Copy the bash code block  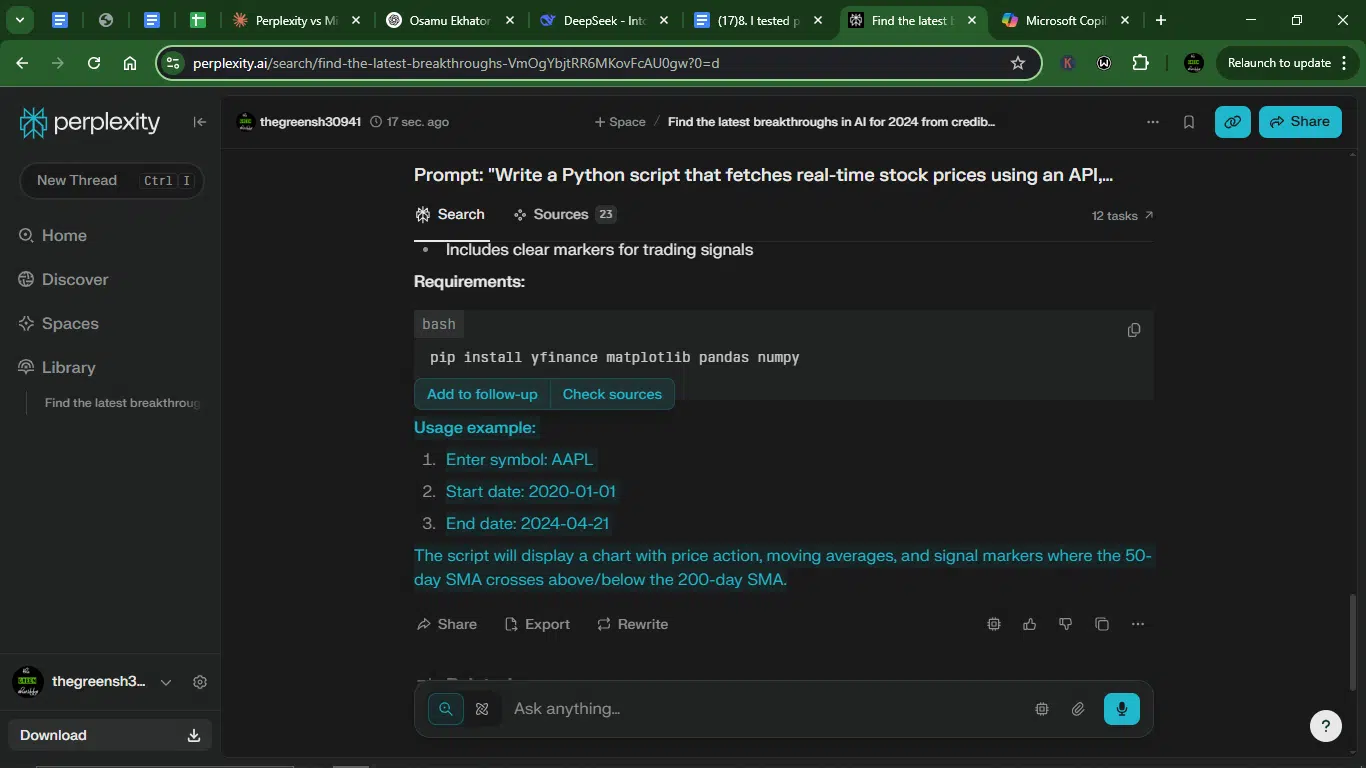1134,330
